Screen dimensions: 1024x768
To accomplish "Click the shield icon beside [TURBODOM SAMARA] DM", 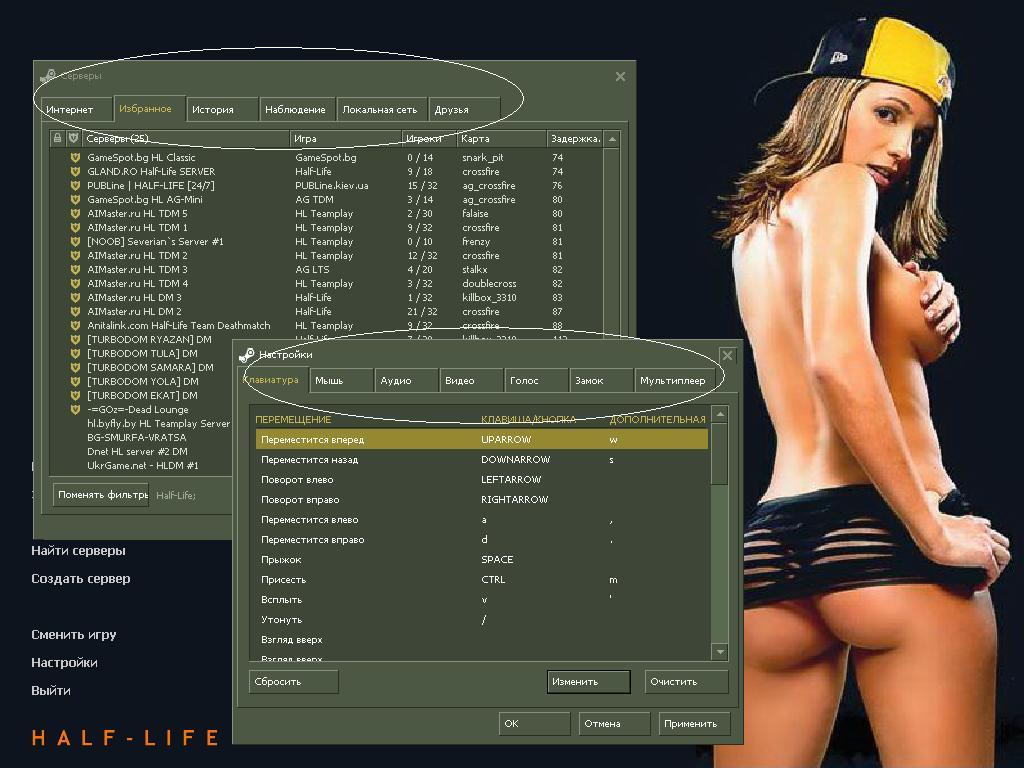I will pyautogui.click(x=75, y=368).
